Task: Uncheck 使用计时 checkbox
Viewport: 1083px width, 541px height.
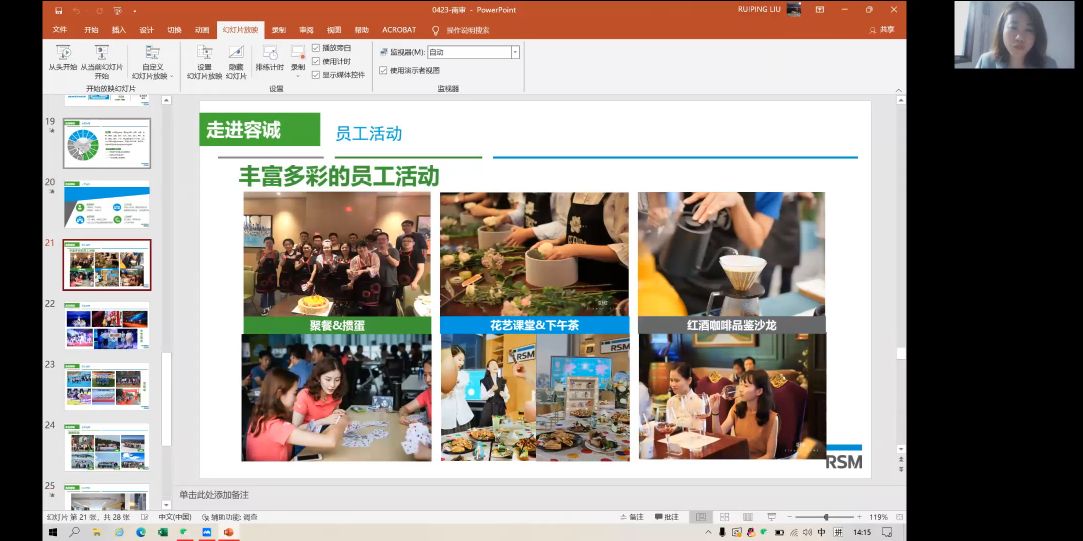Action: coord(316,61)
